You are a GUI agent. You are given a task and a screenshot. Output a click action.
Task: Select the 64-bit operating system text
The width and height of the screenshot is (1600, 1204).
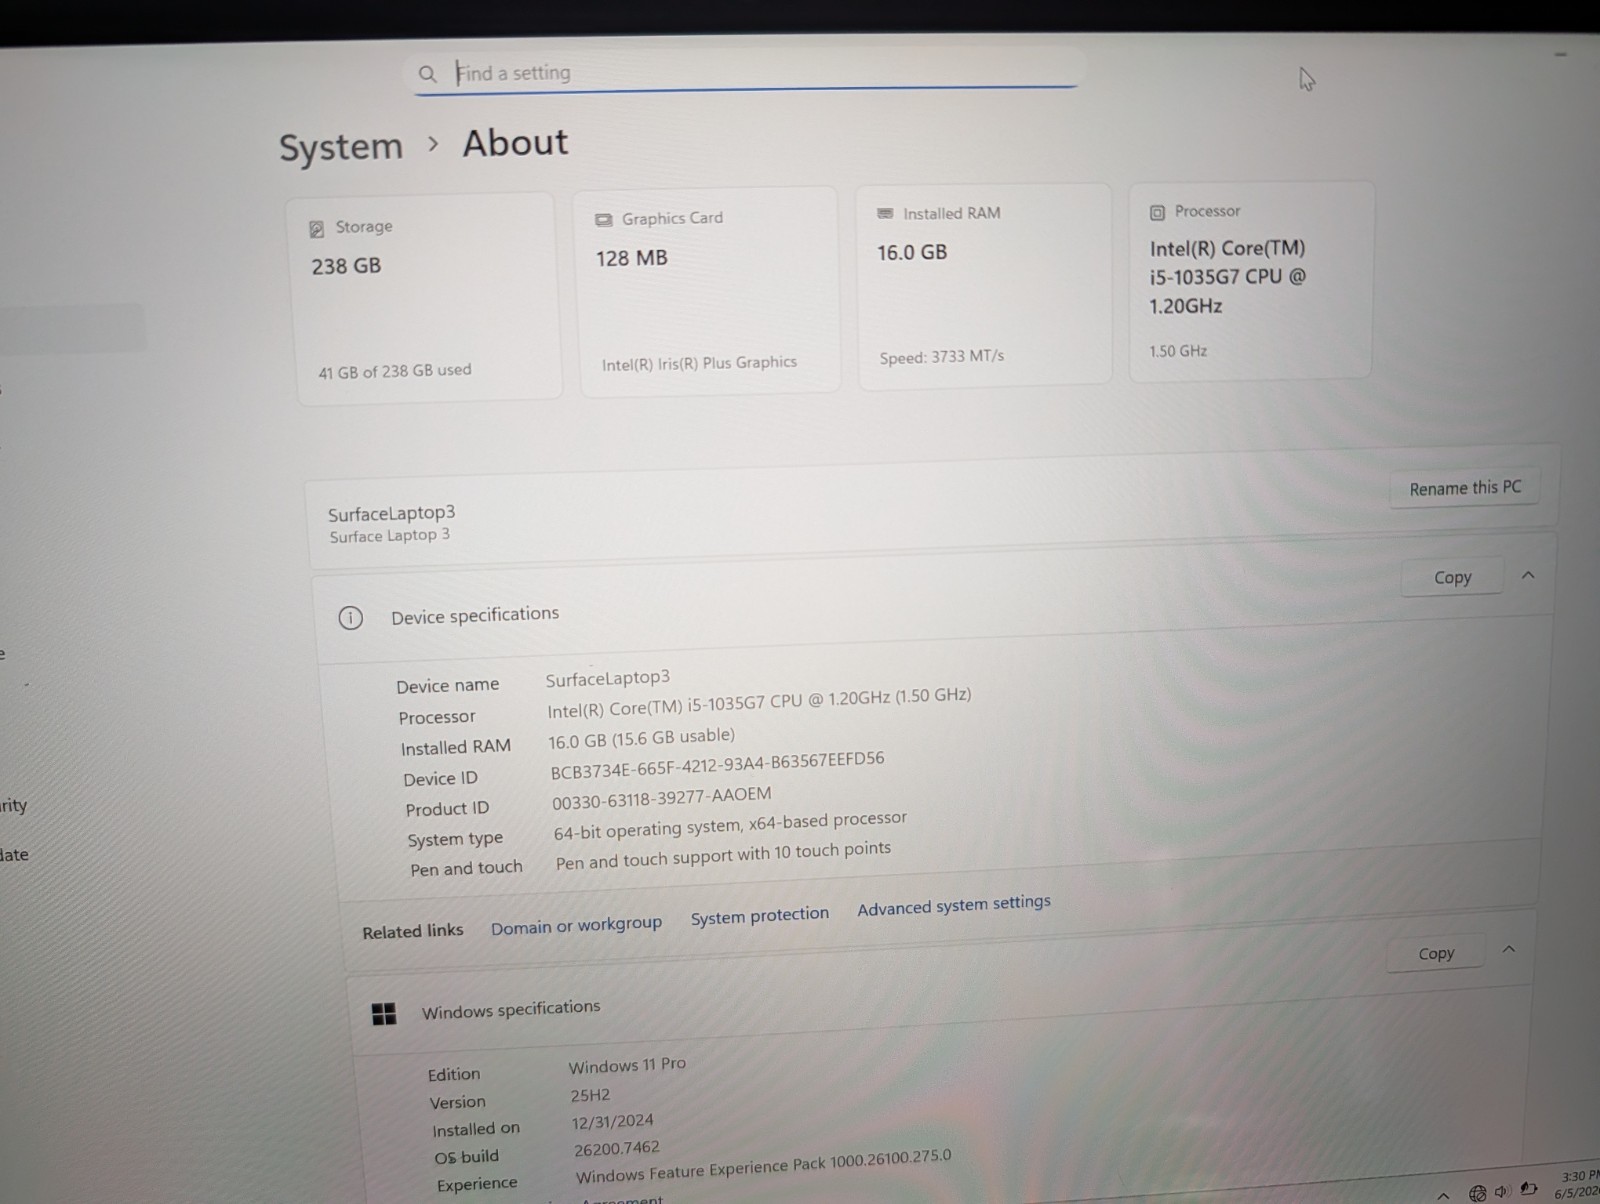tap(730, 825)
